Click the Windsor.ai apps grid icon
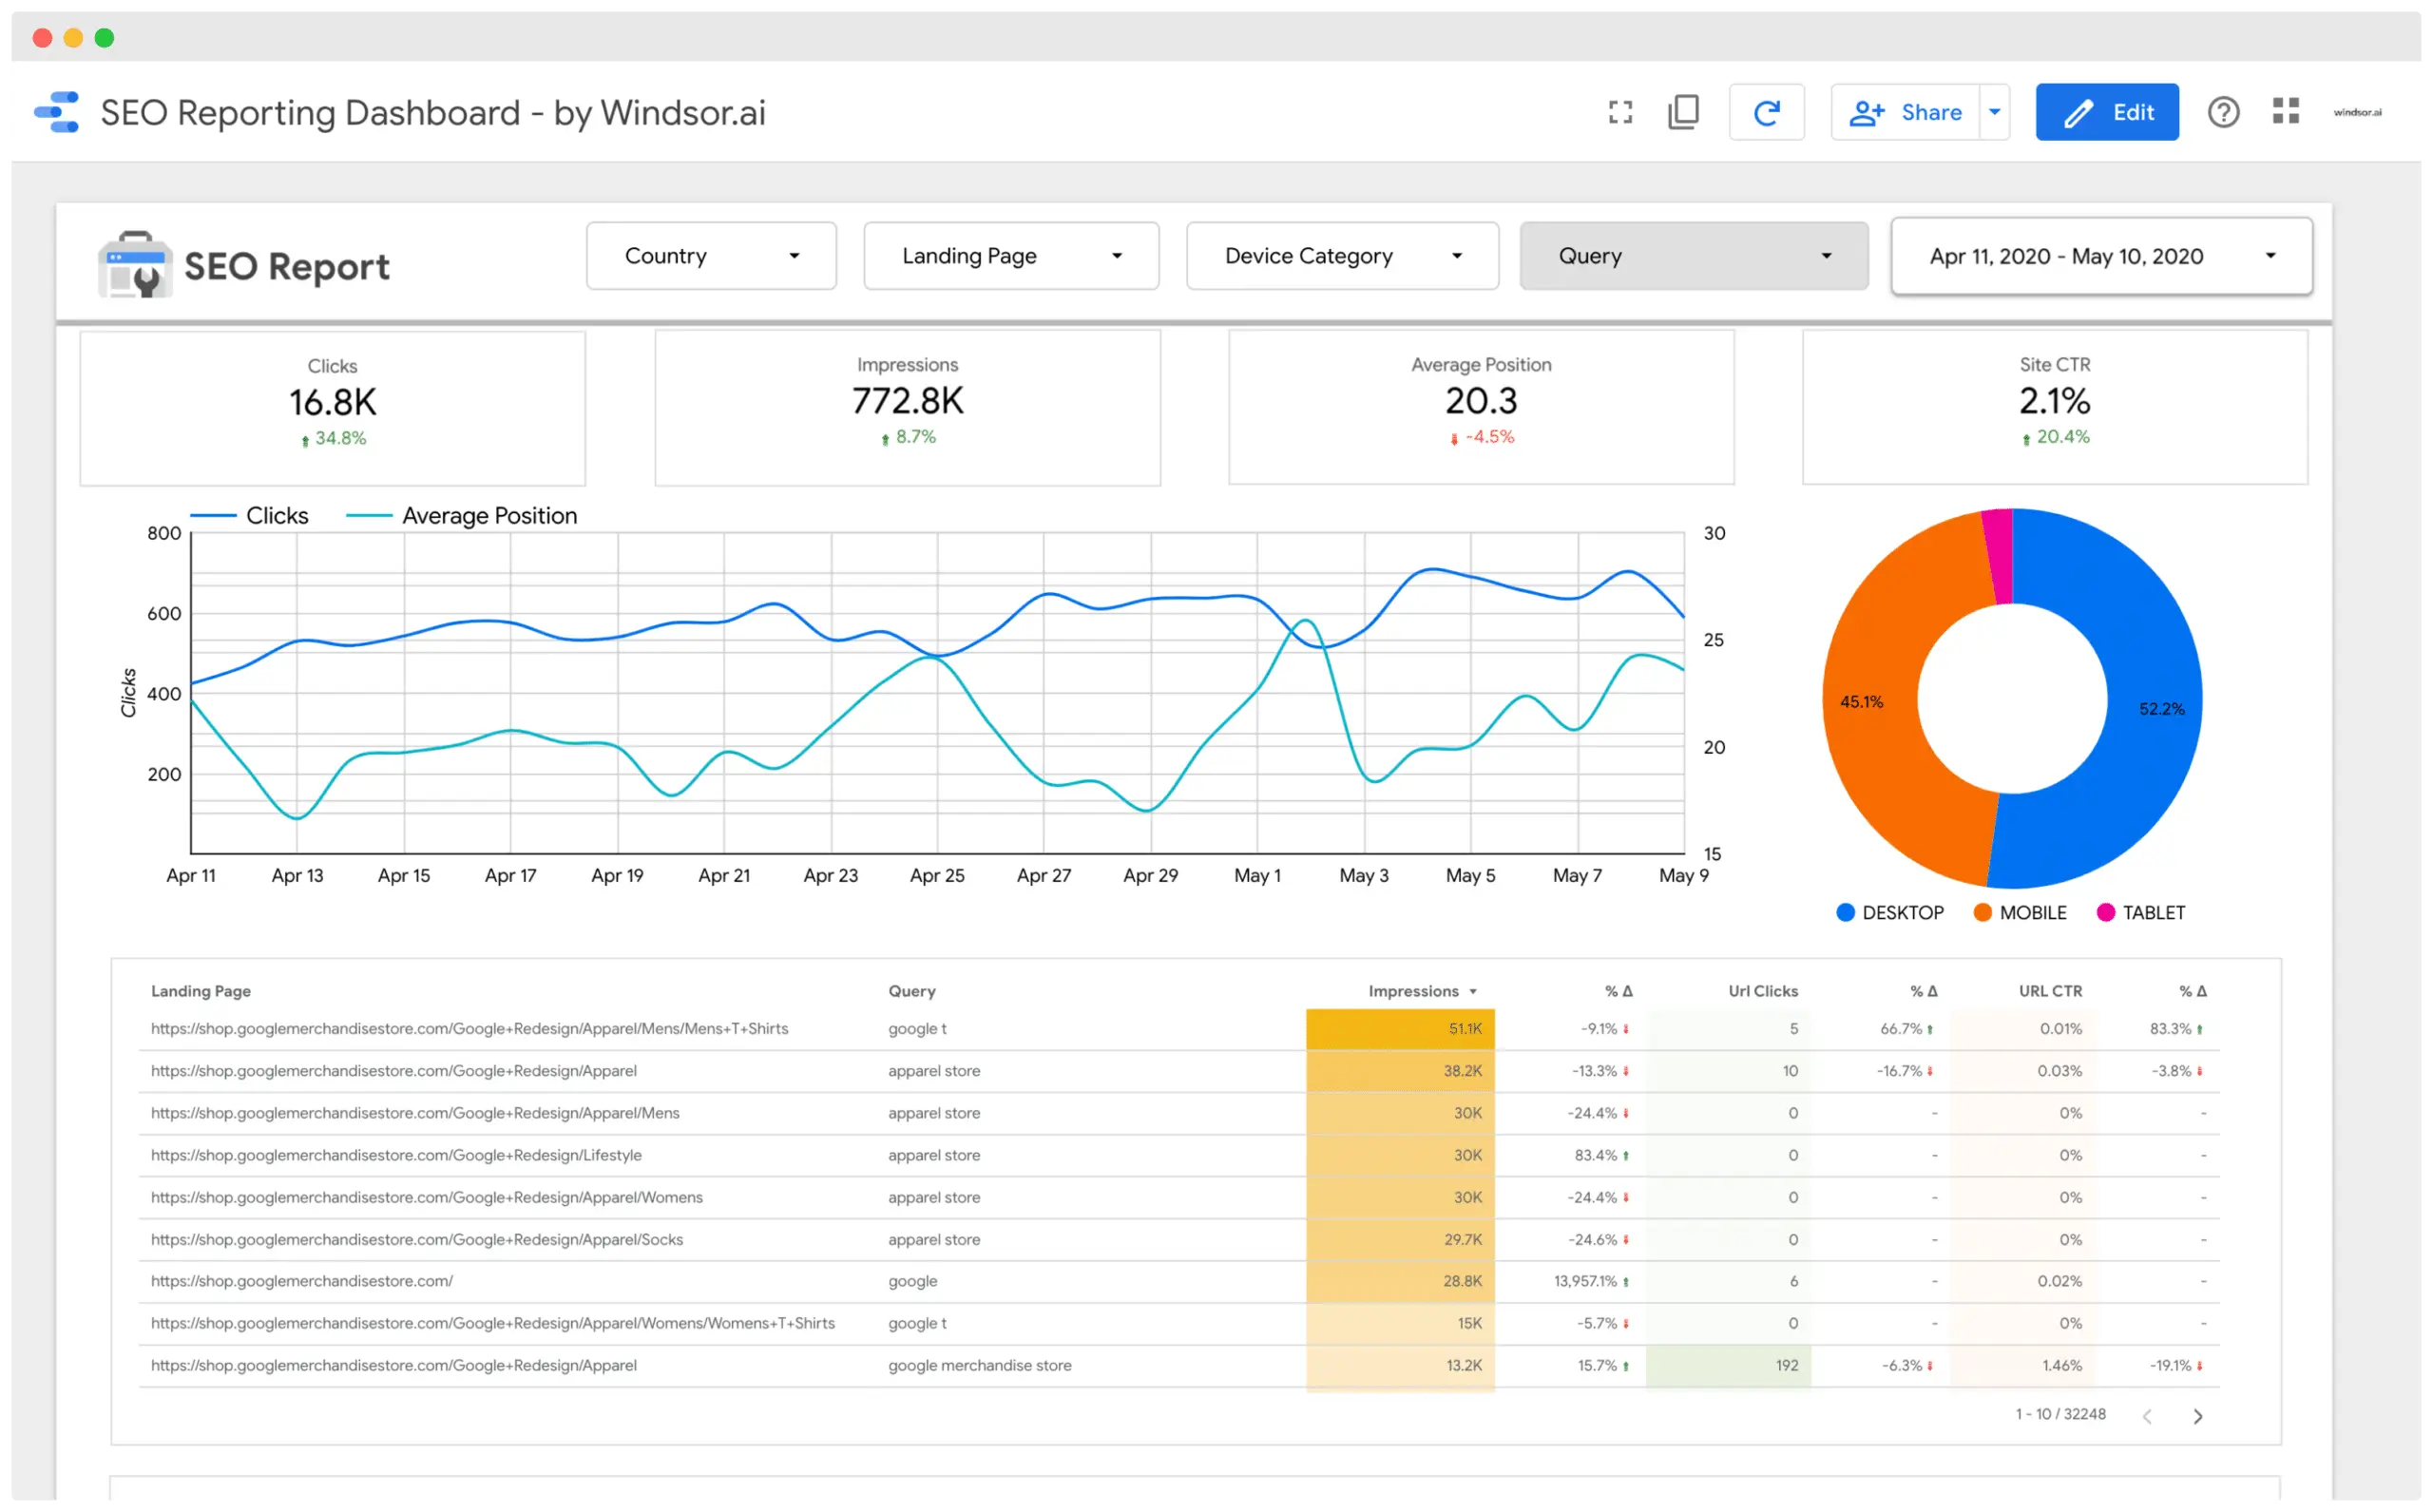The width and height of the screenshot is (2433, 1512). [2287, 113]
